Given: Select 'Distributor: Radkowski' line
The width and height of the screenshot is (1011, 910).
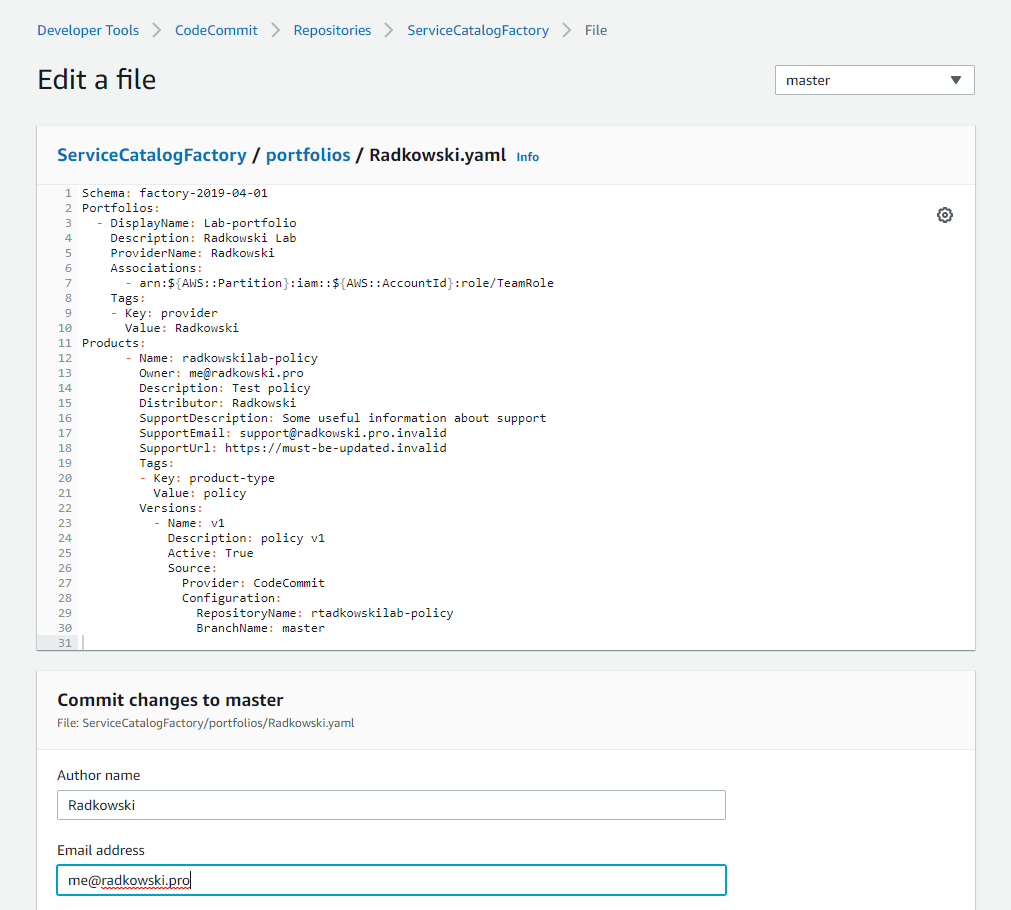Looking at the screenshot, I should point(217,403).
